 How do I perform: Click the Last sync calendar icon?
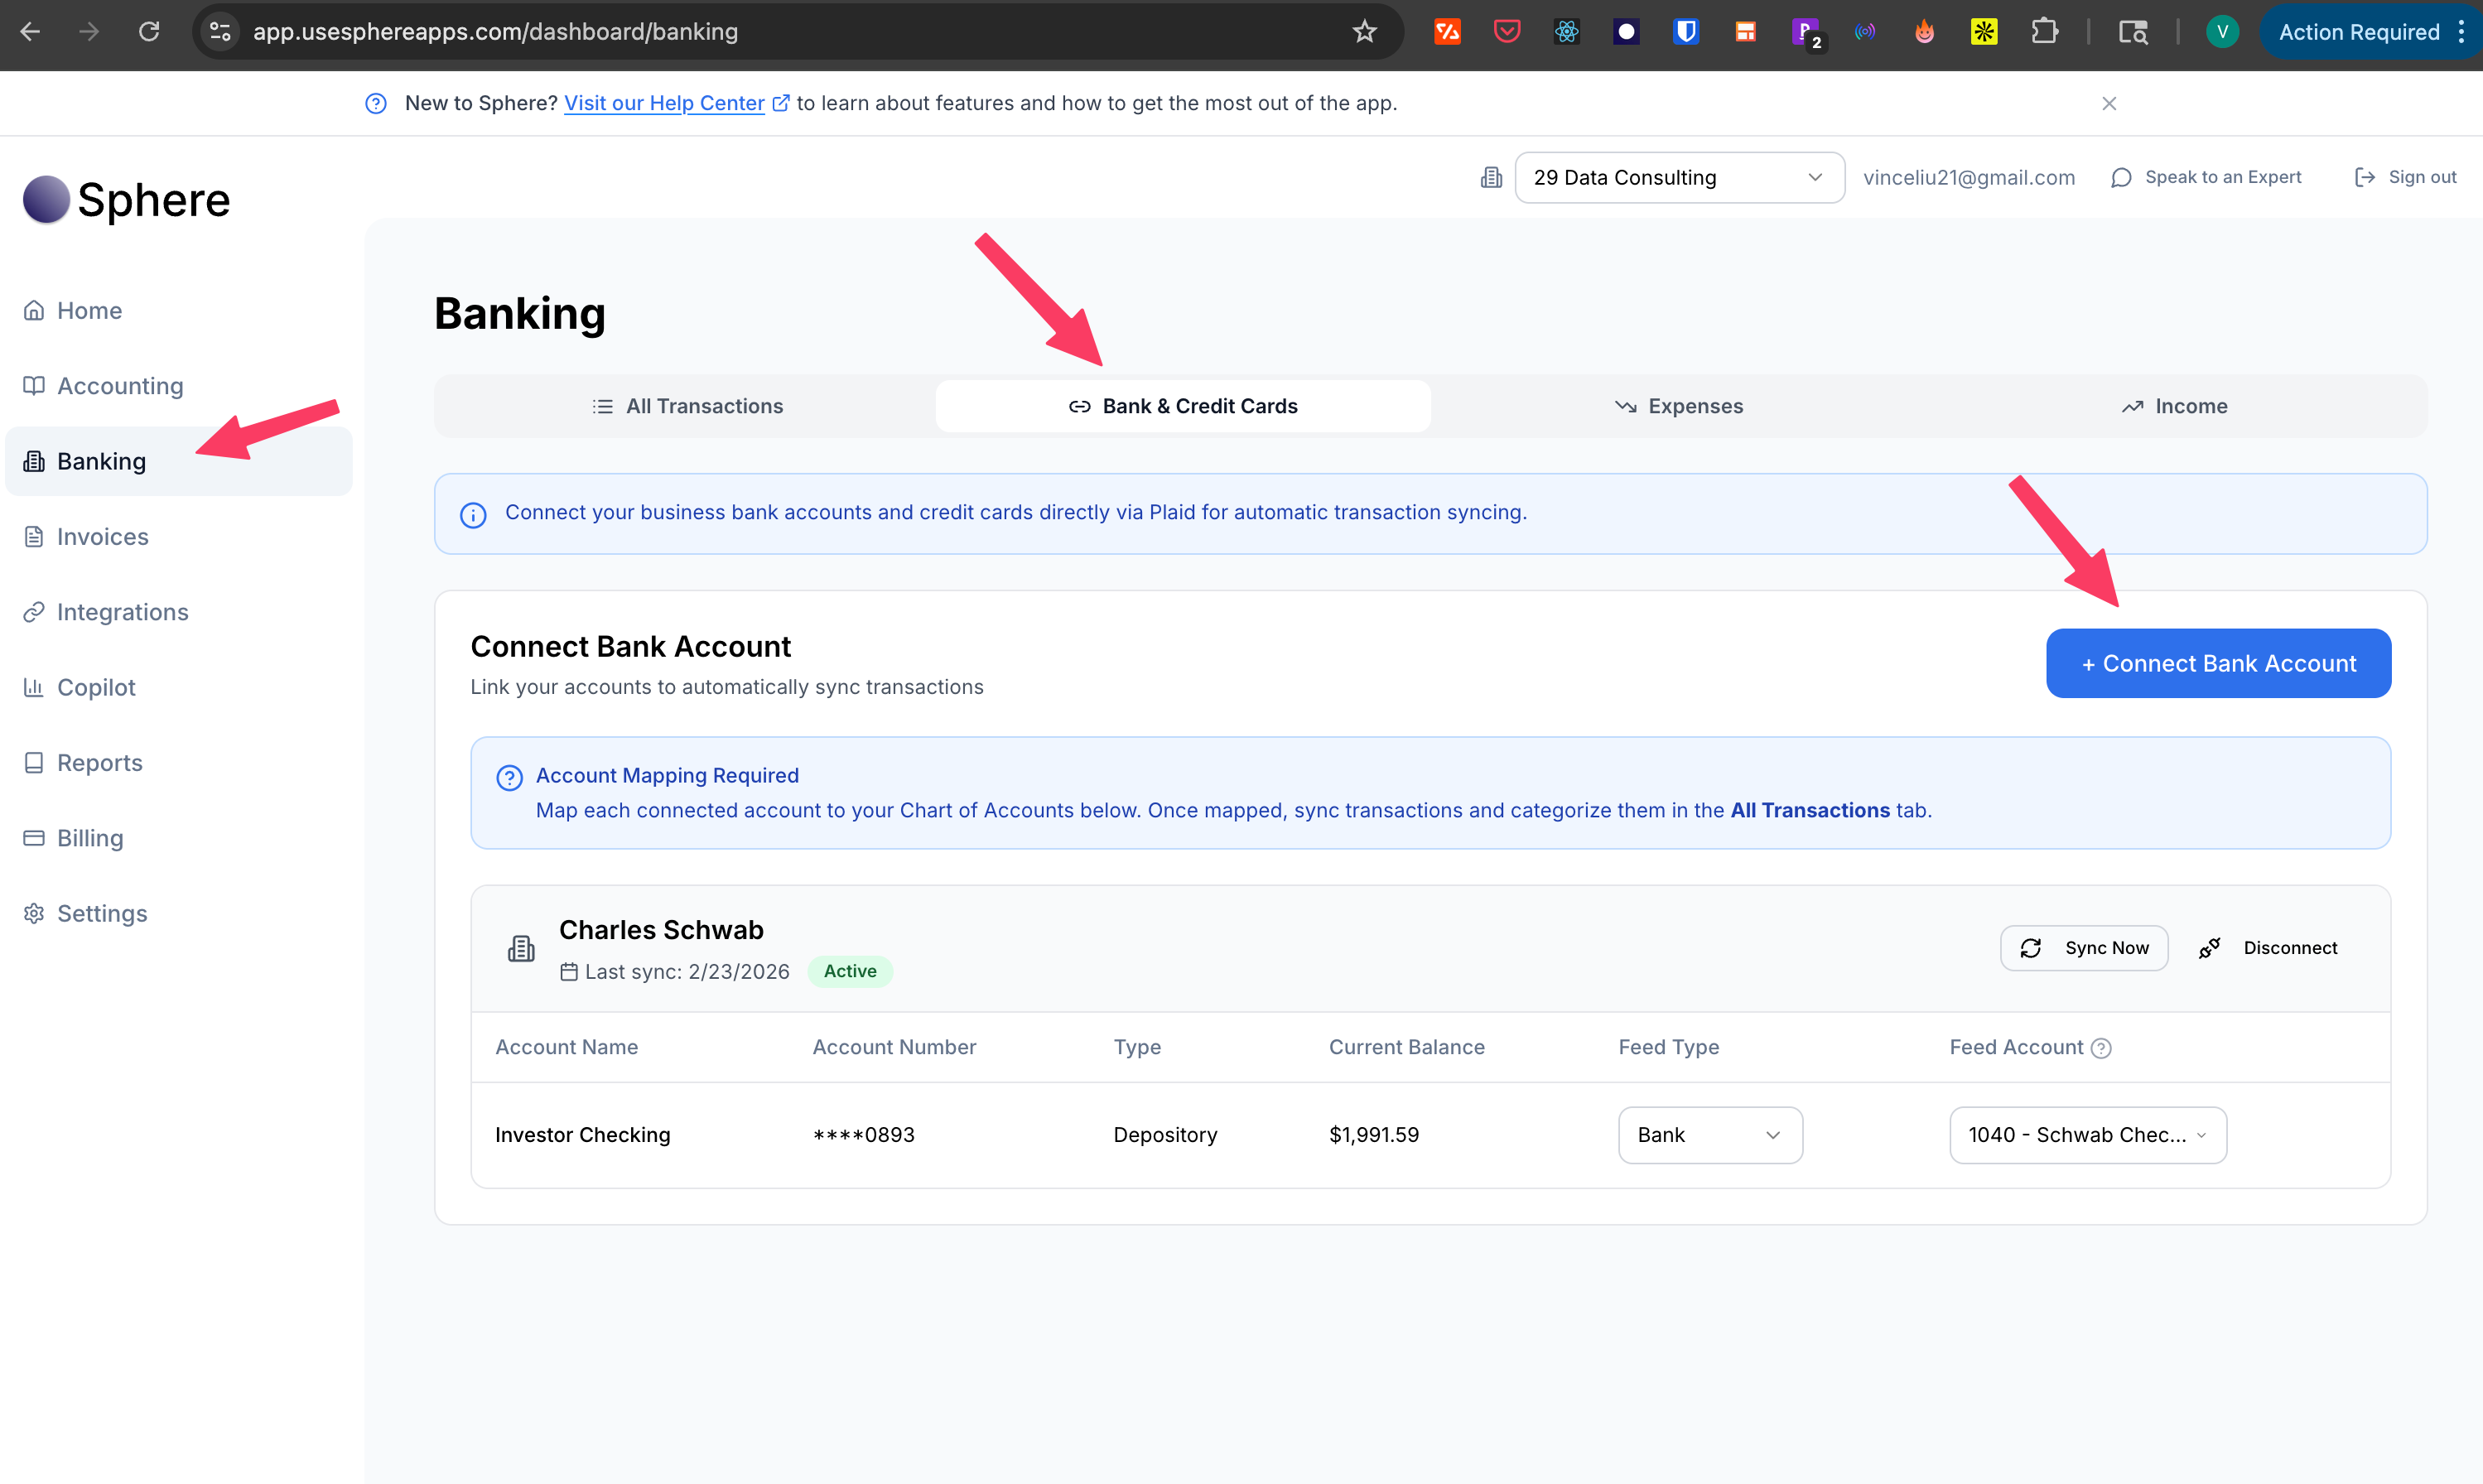[569, 972]
